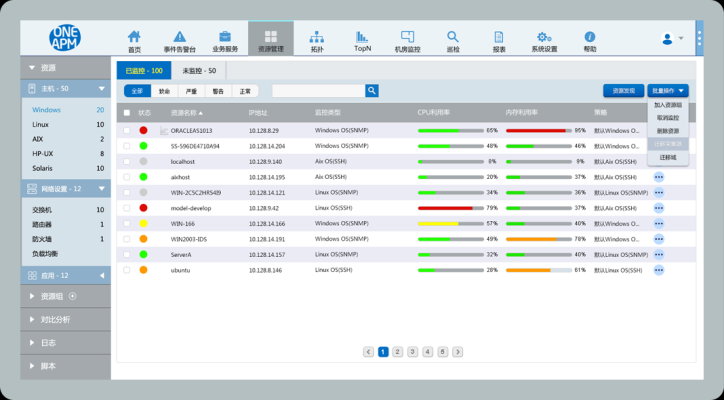724x400 pixels.
Task: Open 系统设置 gears icon
Action: coord(544,36)
